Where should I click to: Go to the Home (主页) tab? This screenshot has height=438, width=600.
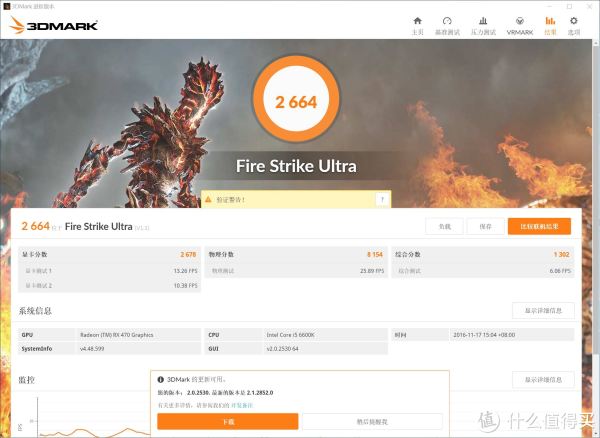(417, 26)
